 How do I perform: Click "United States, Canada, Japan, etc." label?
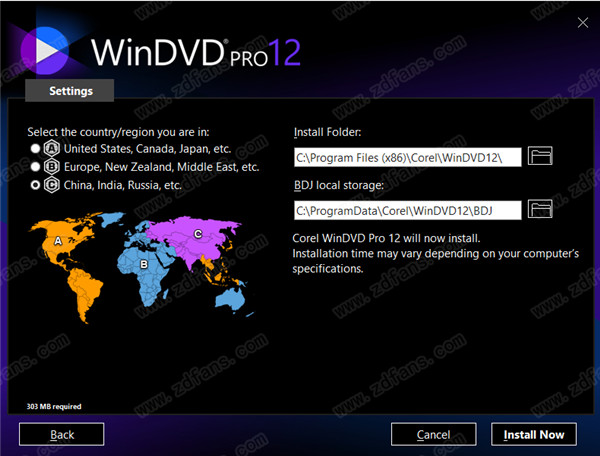(x=147, y=148)
